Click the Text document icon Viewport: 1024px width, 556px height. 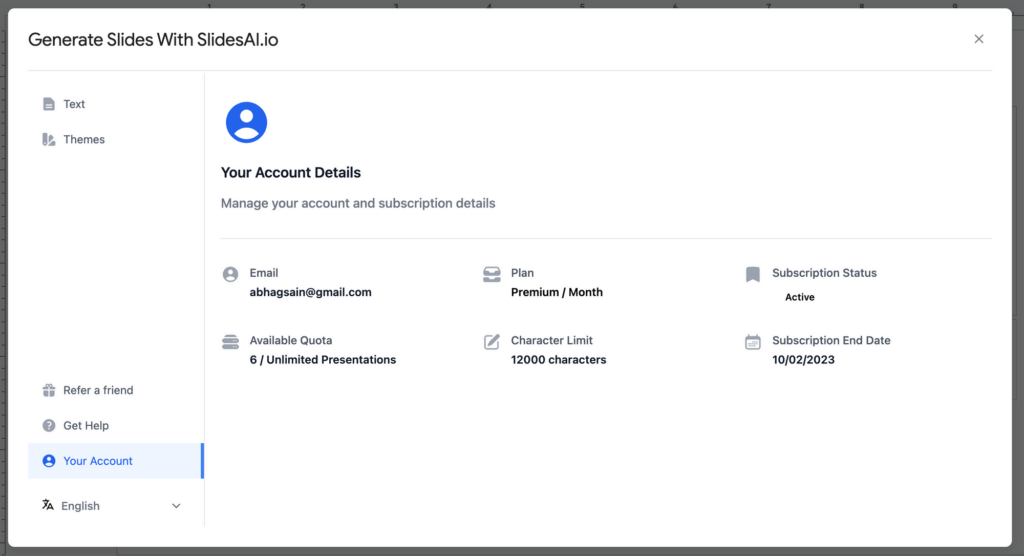click(49, 104)
